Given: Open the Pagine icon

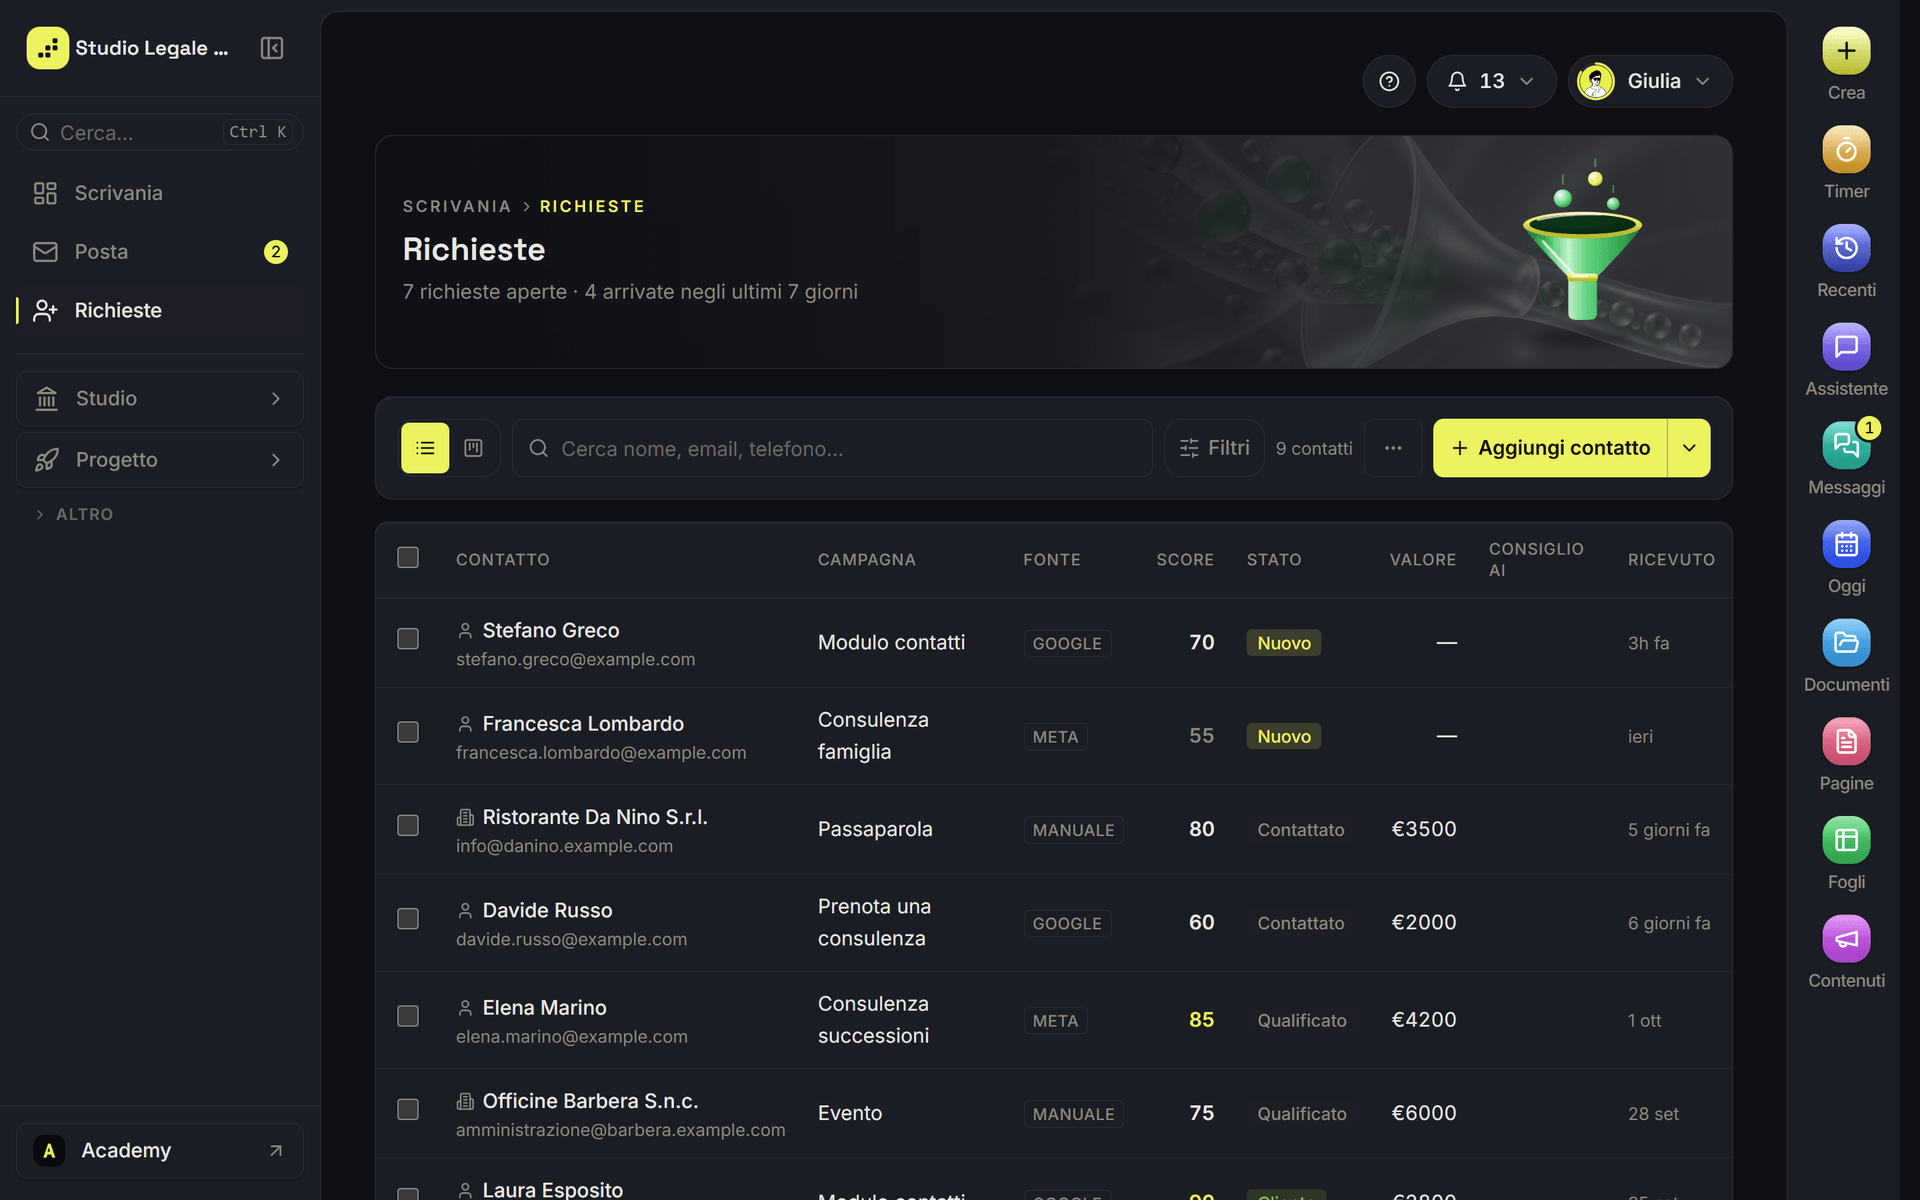Looking at the screenshot, I should [1846, 742].
